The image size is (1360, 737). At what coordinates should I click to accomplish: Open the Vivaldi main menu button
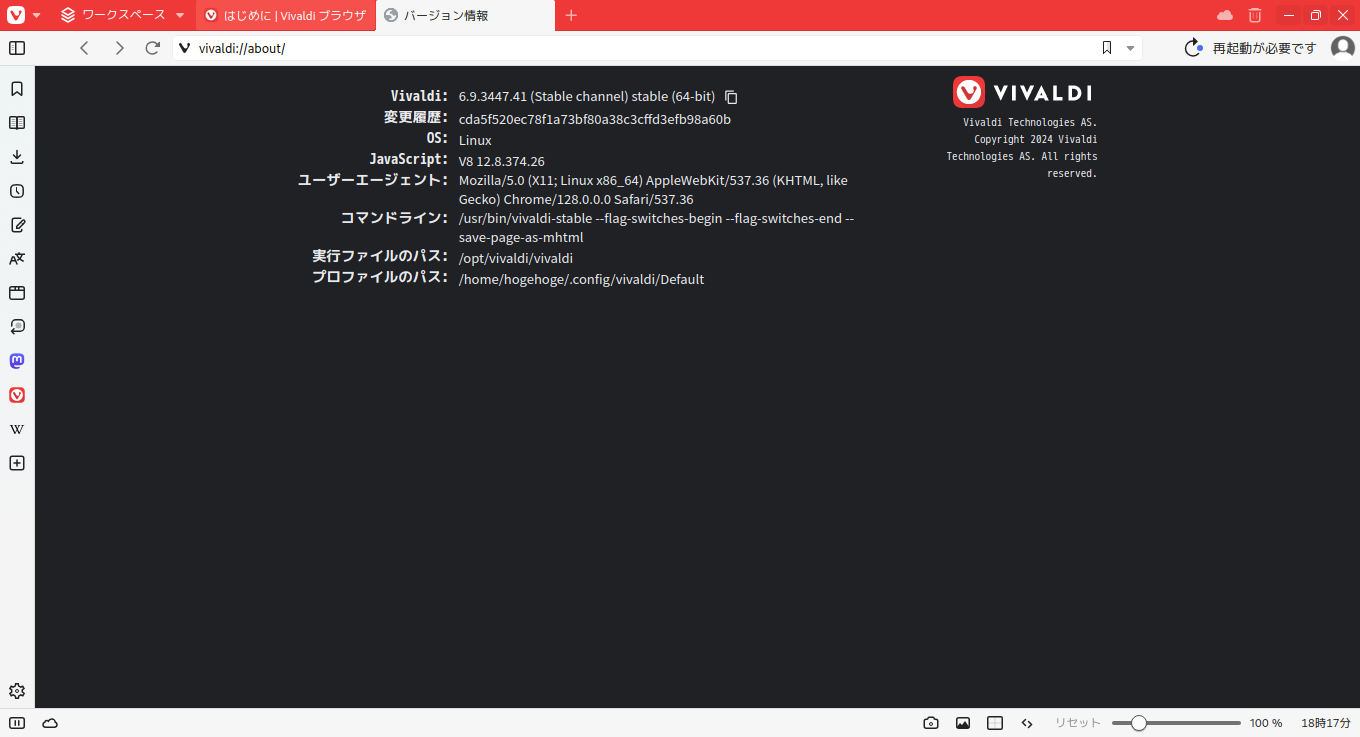coord(23,15)
